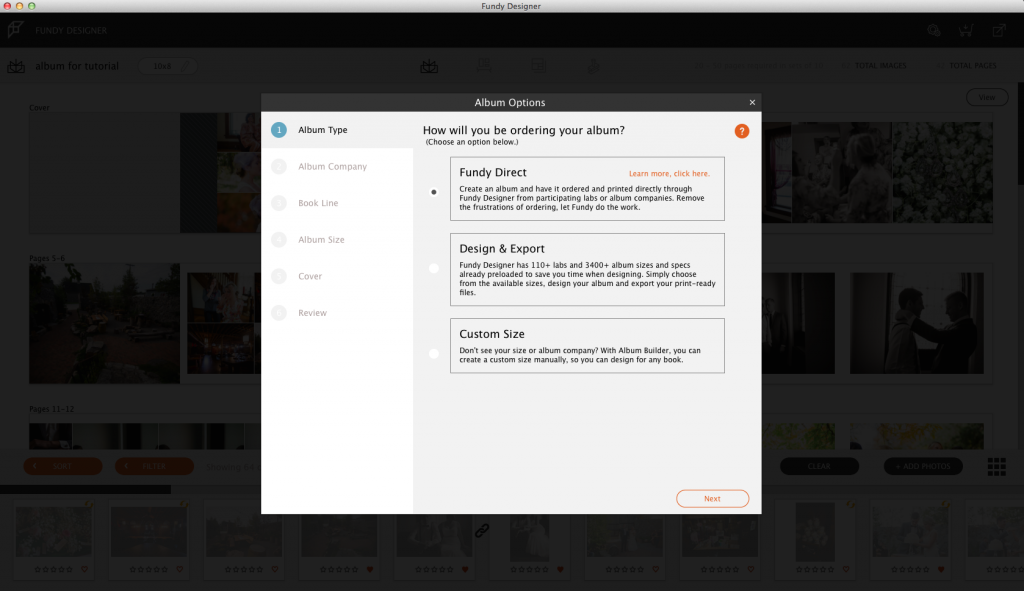The height and width of the screenshot is (591, 1024).
Task: Click the horizontal scrollbar above the filmstrip
Action: 86,489
